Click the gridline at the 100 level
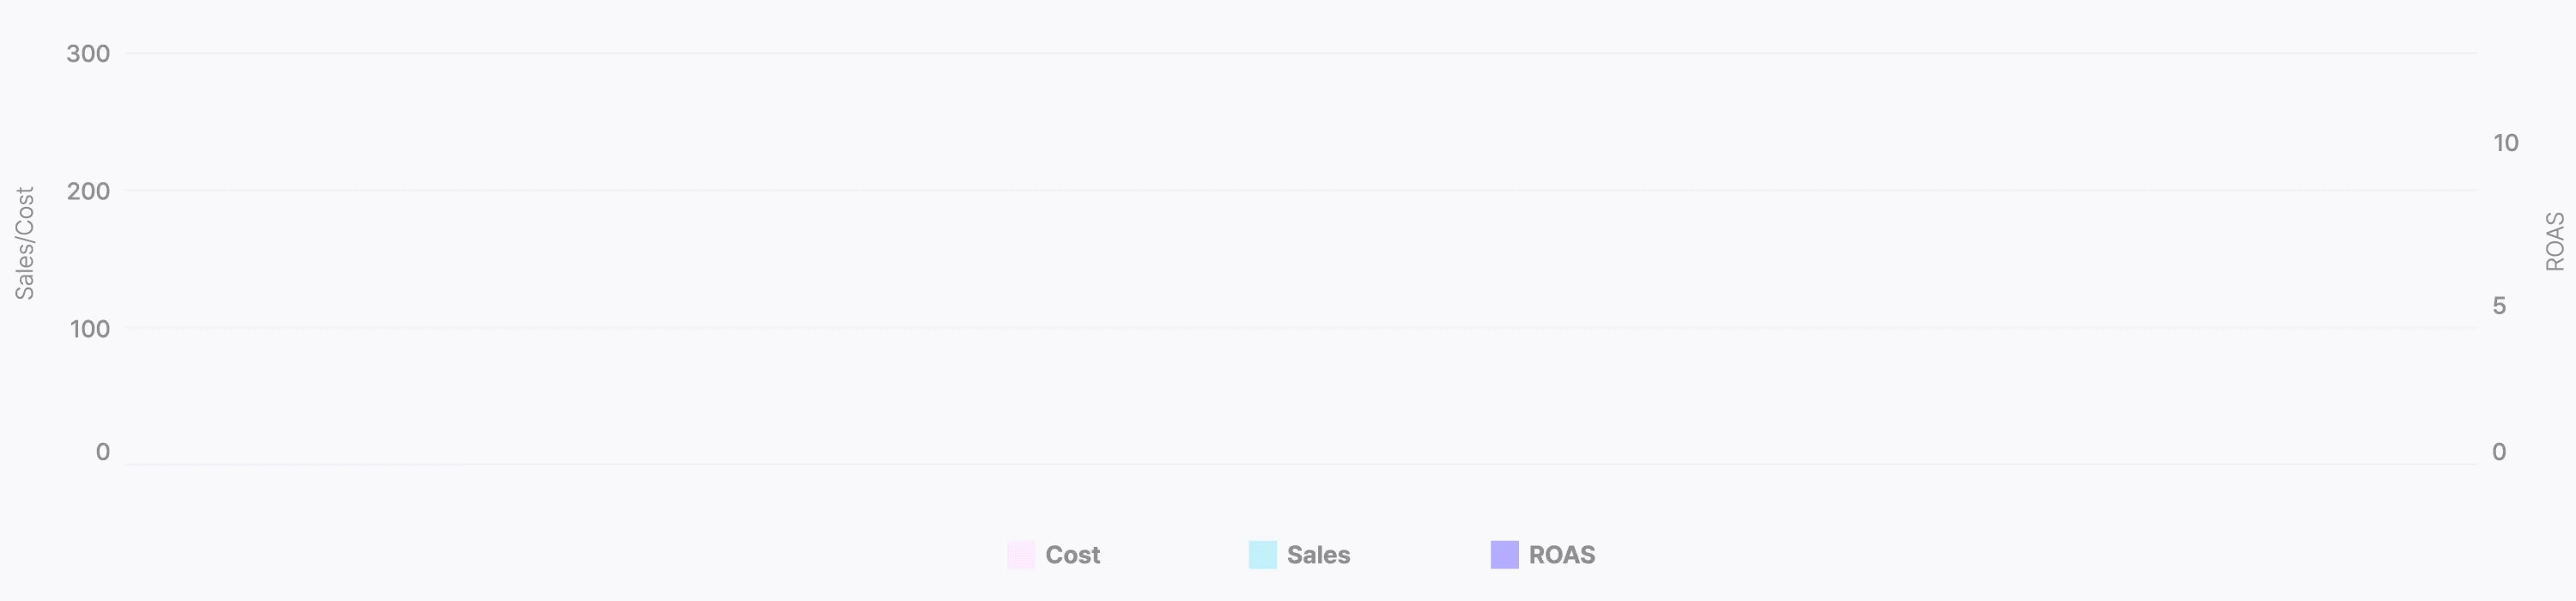 tap(1301, 327)
